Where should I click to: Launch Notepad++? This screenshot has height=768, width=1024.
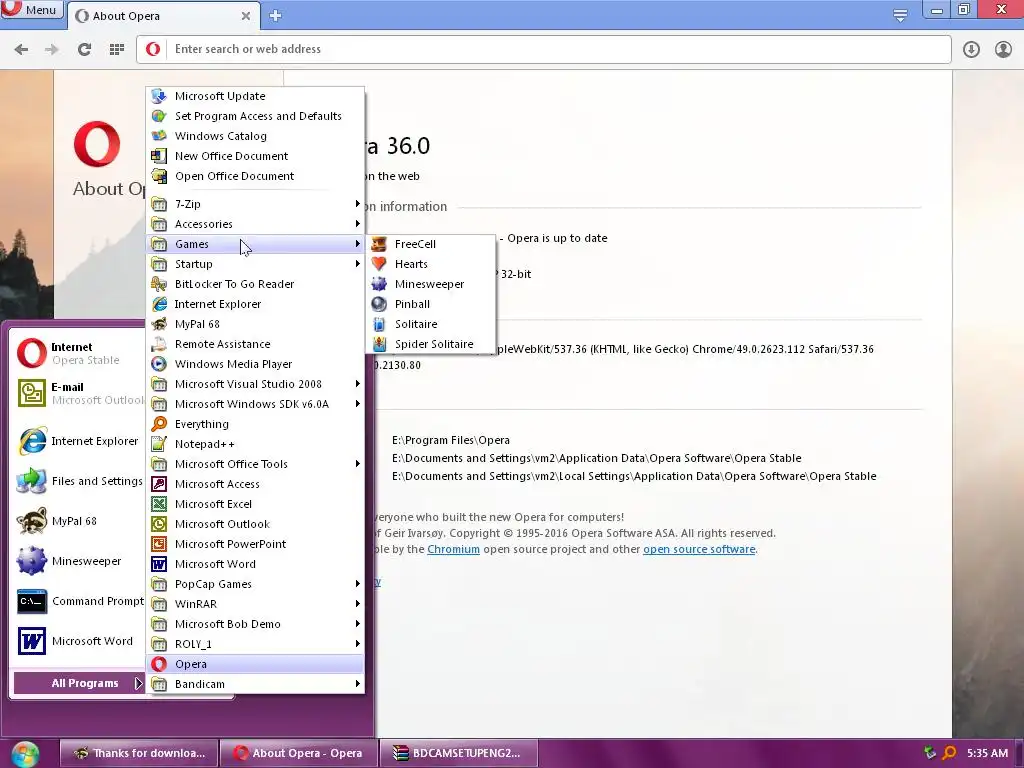[x=255, y=444]
